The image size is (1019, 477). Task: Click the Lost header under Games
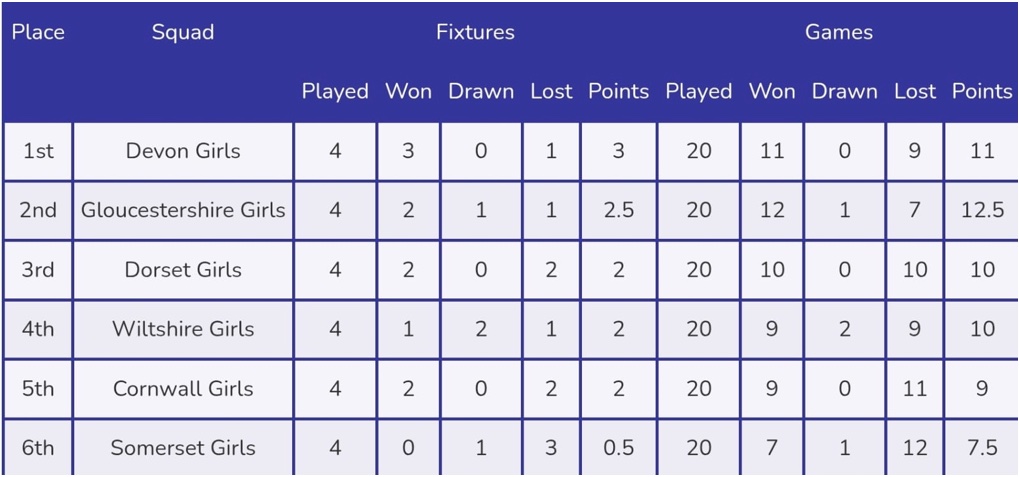click(914, 91)
